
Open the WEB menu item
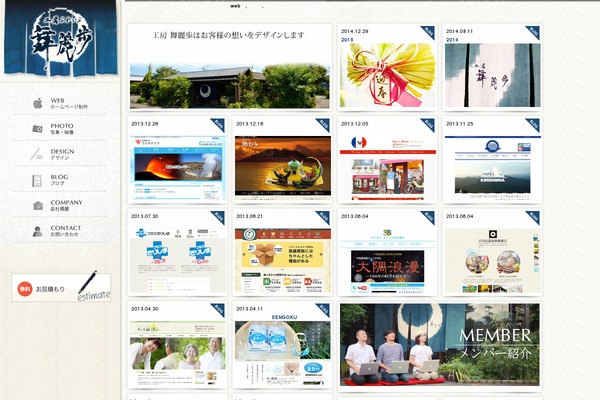[x=60, y=103]
